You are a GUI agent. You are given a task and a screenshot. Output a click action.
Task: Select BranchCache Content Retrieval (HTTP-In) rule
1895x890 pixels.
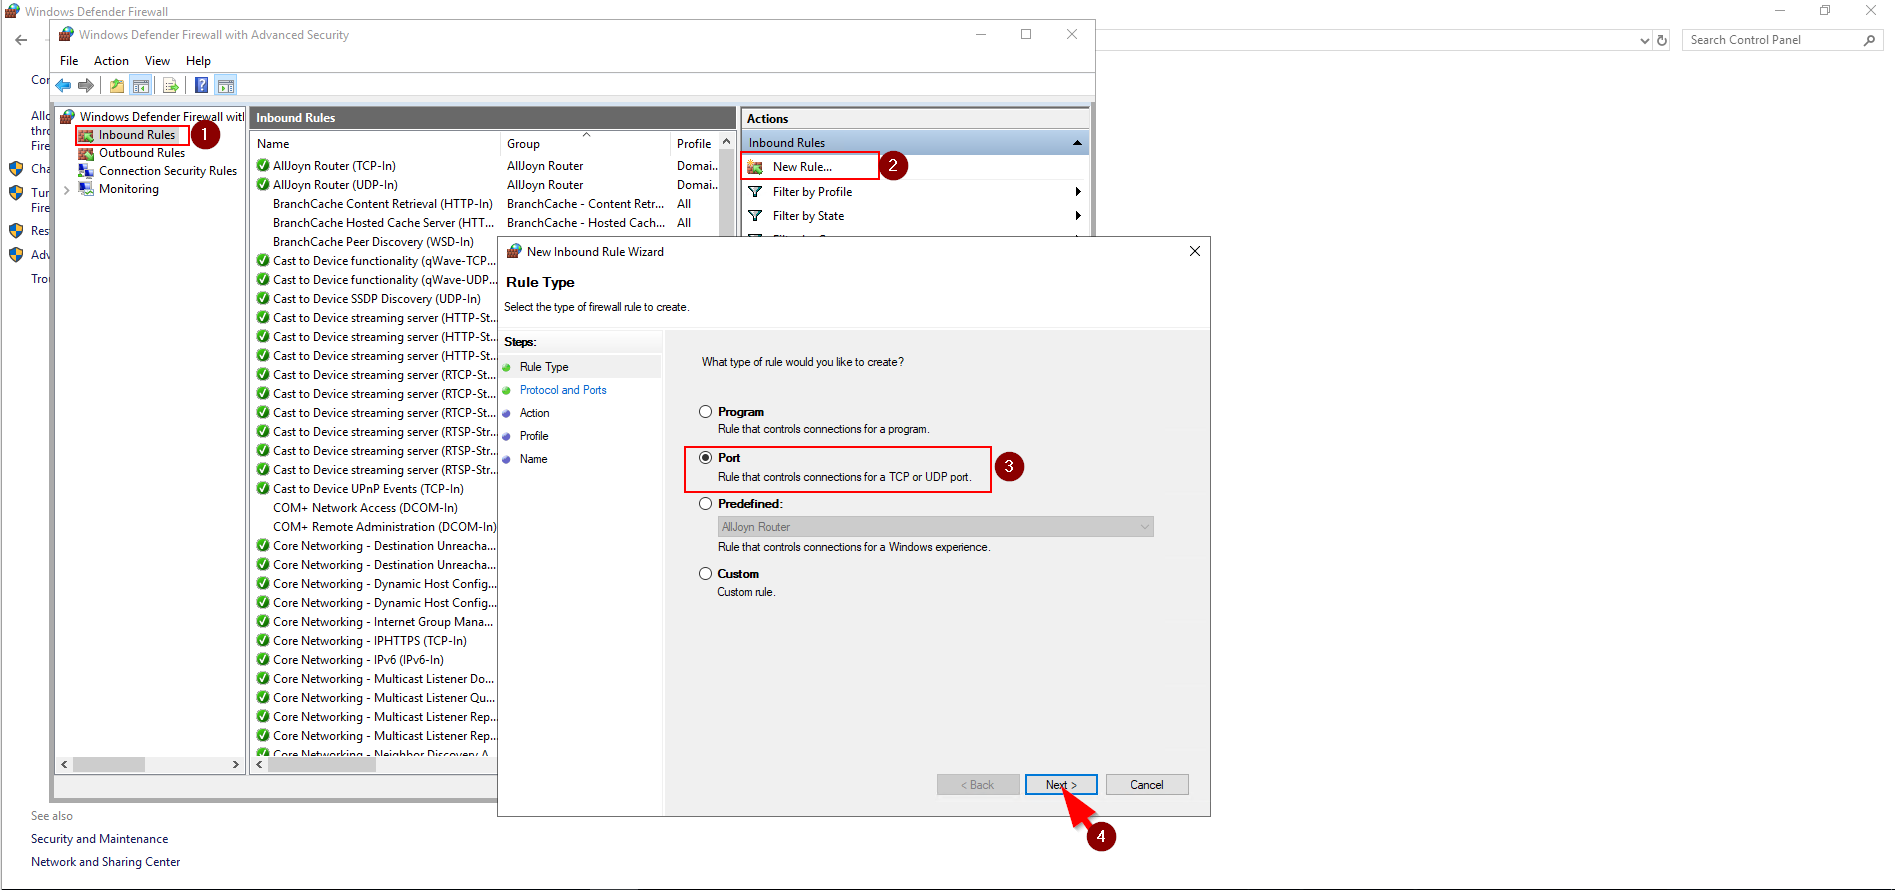coord(382,204)
